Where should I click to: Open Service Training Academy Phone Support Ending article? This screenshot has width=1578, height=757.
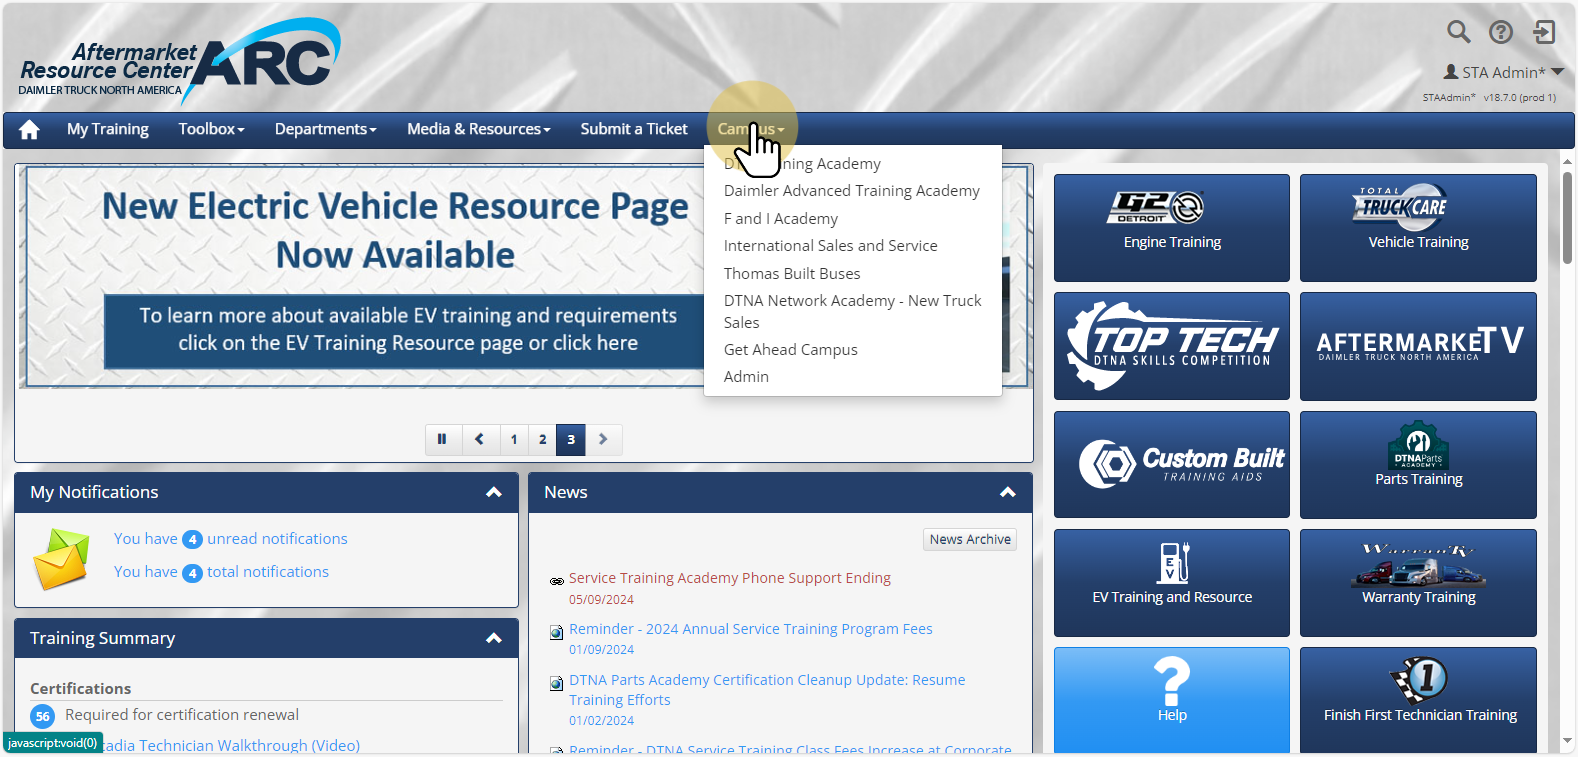click(x=730, y=578)
